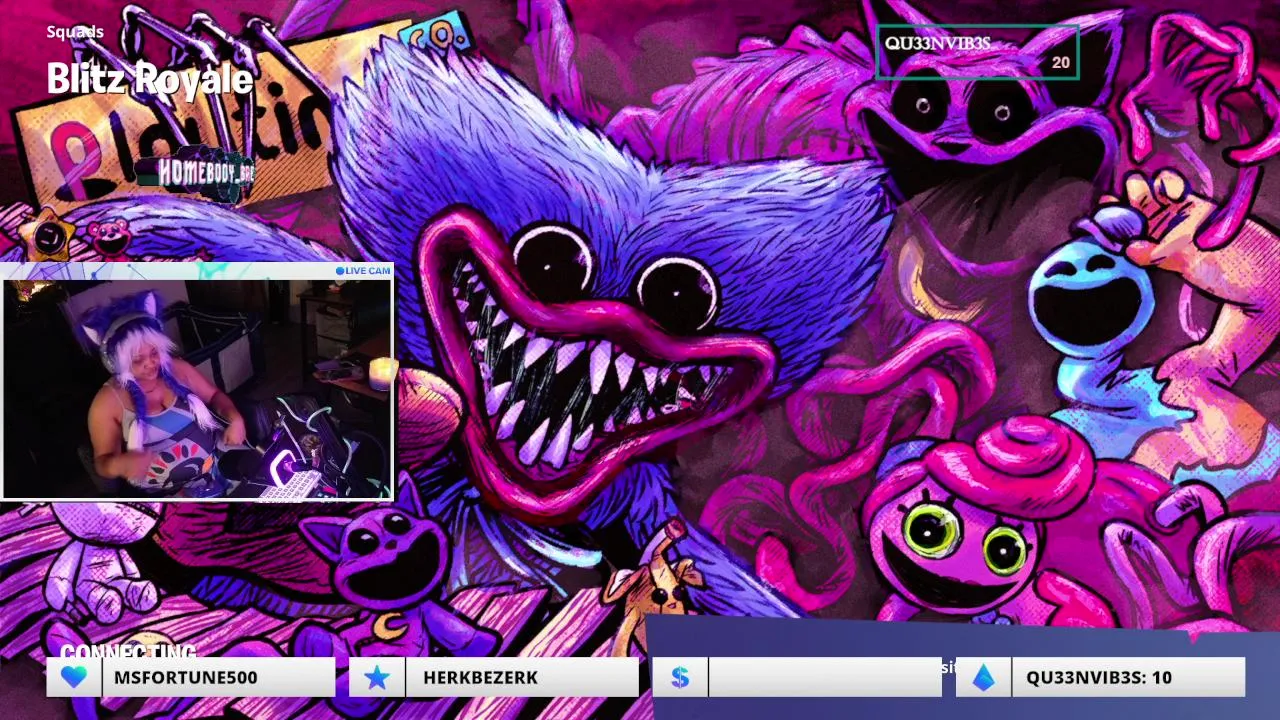Click the Squads mode label
Screen dimensions: 1280x720
coord(75,32)
